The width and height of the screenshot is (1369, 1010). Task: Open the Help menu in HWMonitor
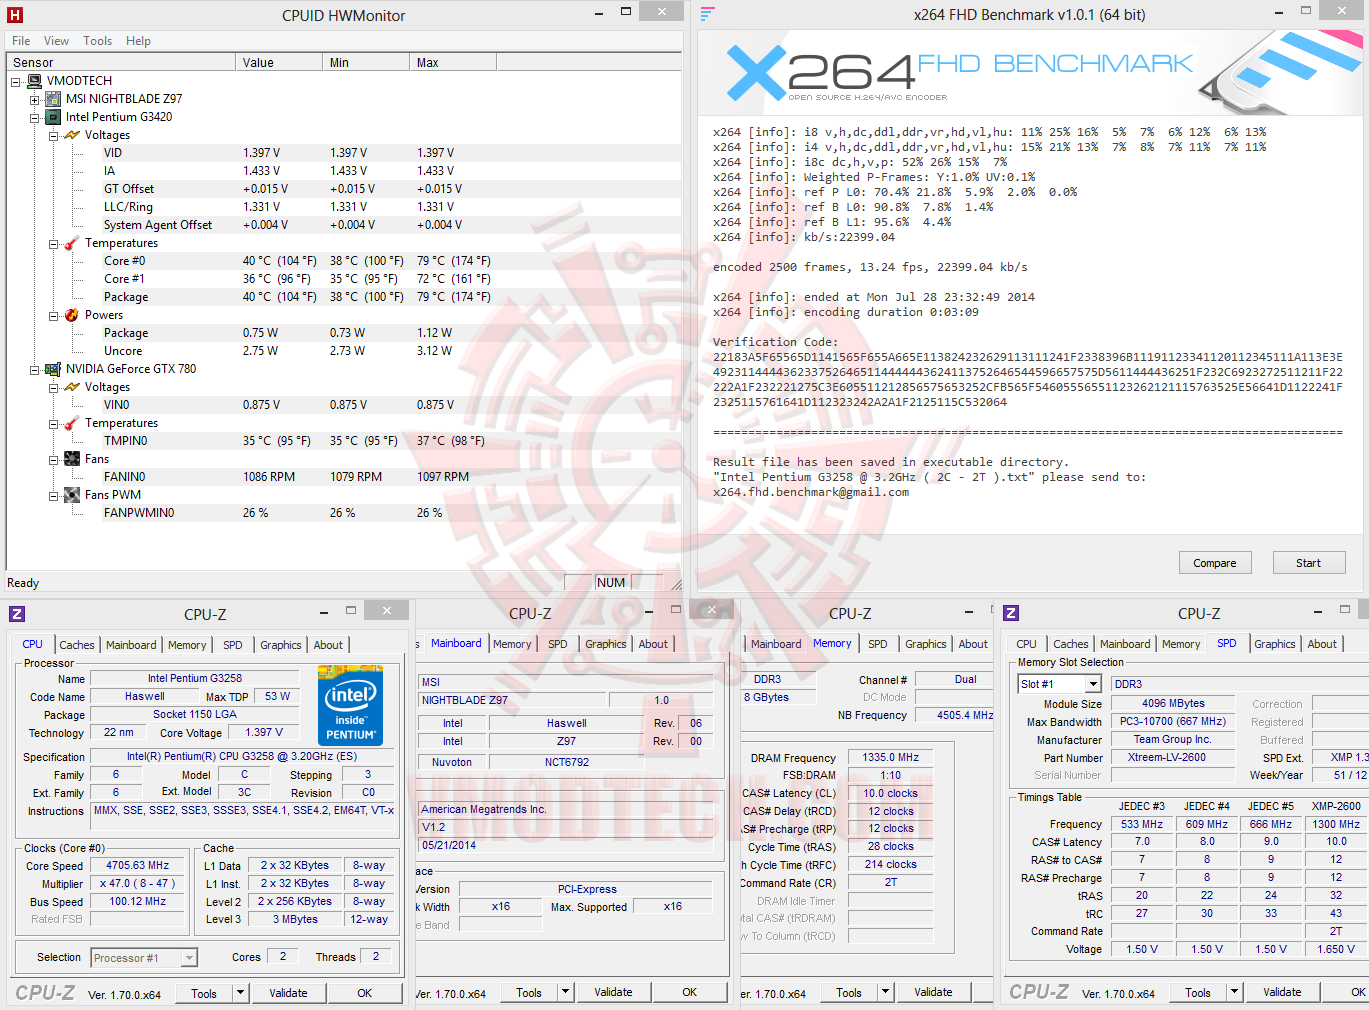[138, 41]
